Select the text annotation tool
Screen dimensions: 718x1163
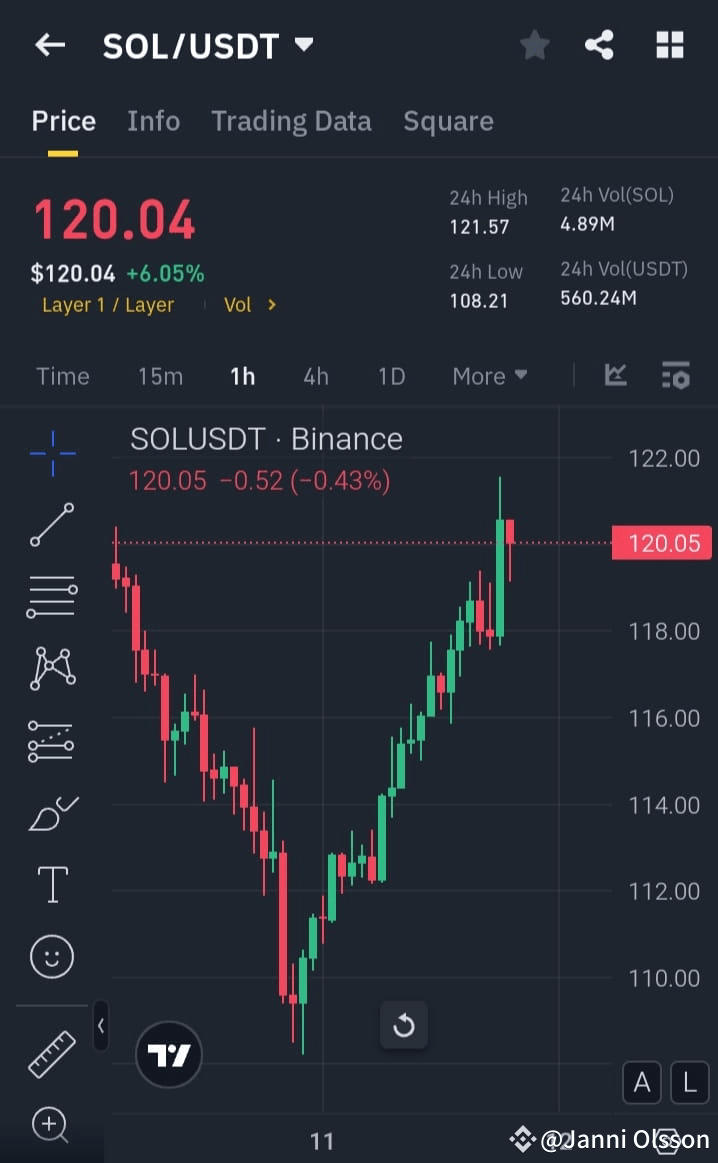point(51,884)
